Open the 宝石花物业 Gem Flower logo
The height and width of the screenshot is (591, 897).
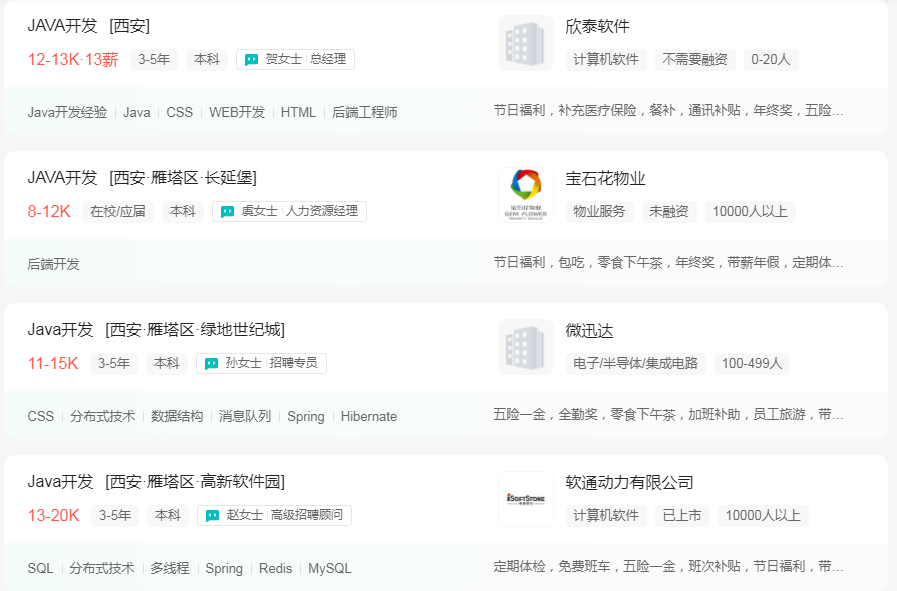coord(526,195)
